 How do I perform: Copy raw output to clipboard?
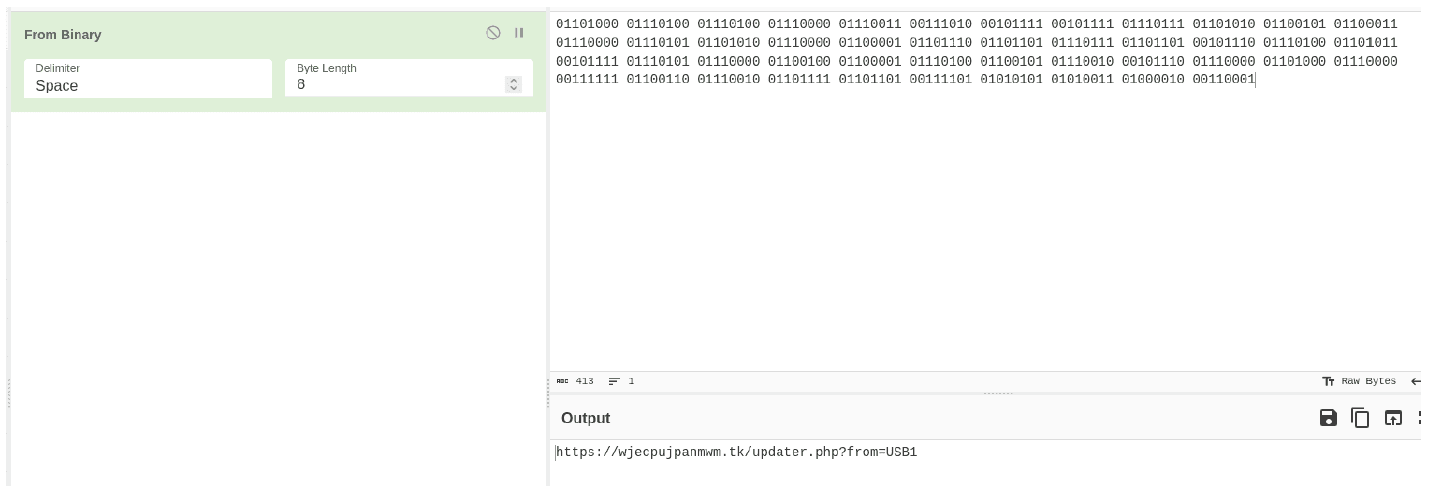1360,418
